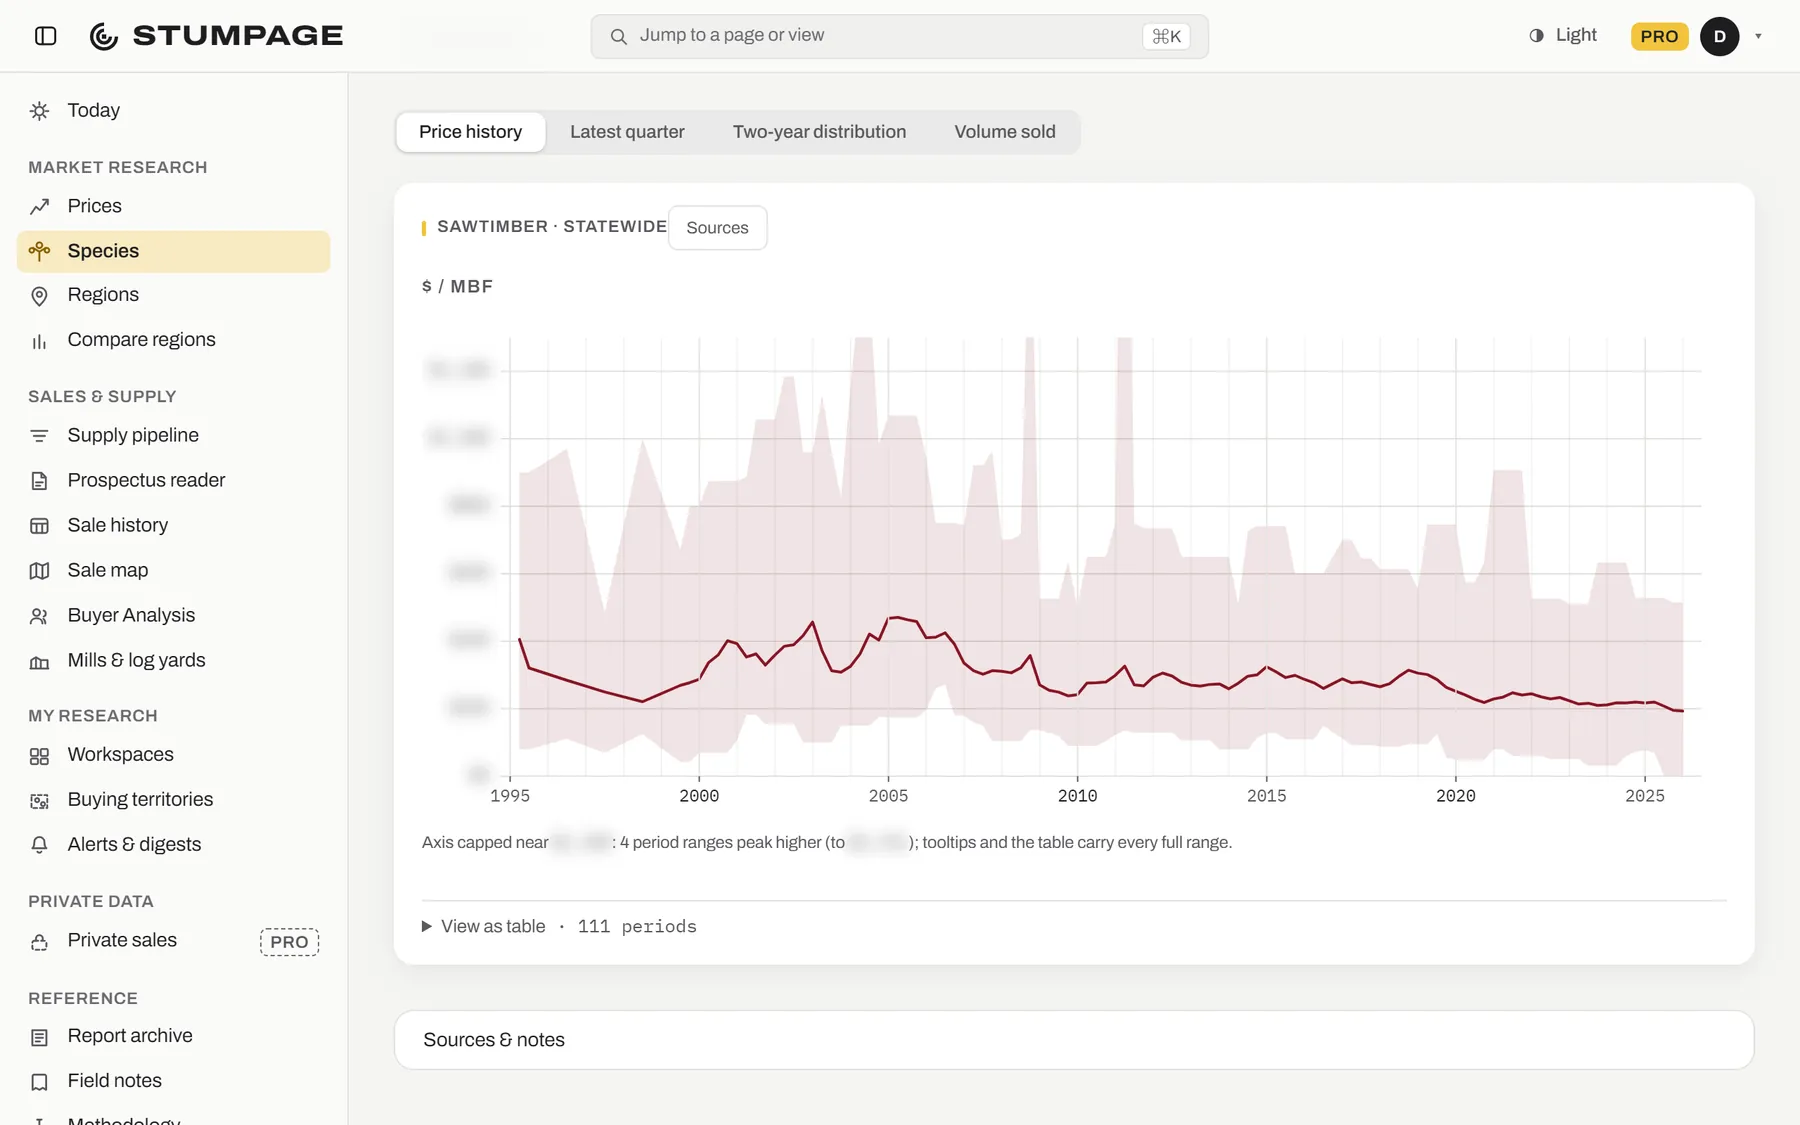Click the 2010 x-axis label
1800x1125 pixels.
(x=1077, y=796)
